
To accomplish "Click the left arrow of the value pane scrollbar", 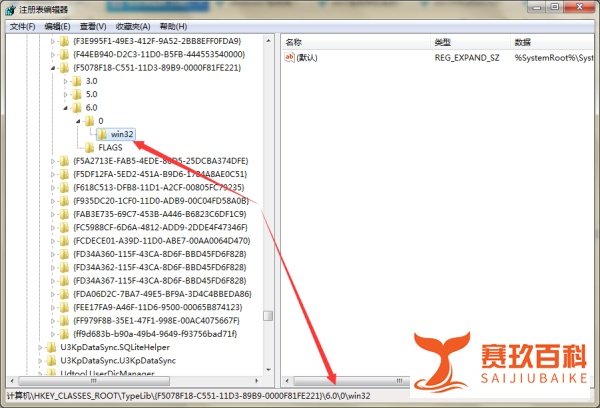I will pyautogui.click(x=287, y=381).
